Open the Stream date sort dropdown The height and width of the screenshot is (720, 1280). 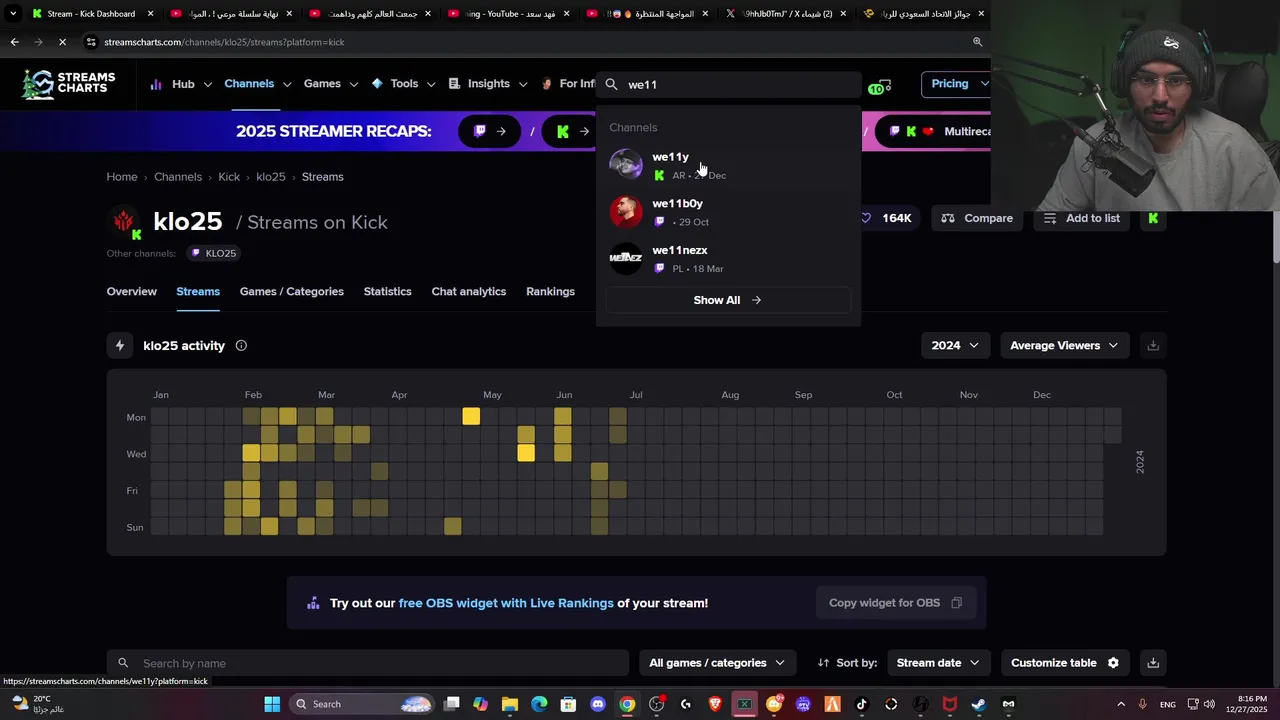coord(937,663)
